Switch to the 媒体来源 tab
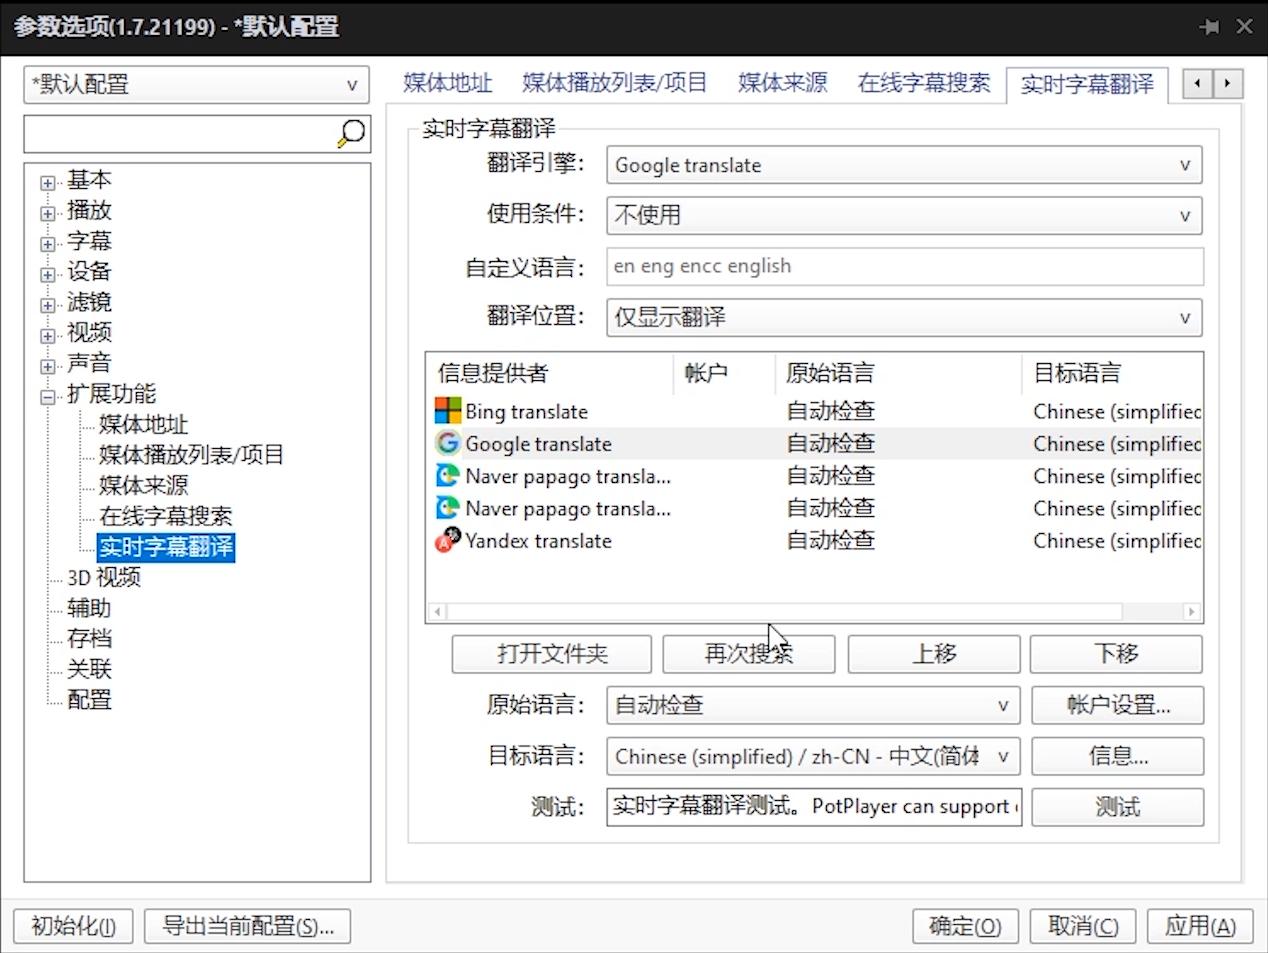 click(781, 83)
